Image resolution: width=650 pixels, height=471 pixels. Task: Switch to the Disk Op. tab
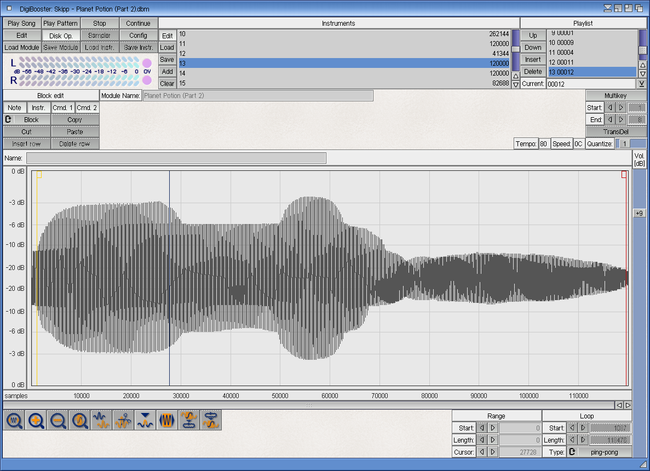(x=60, y=35)
